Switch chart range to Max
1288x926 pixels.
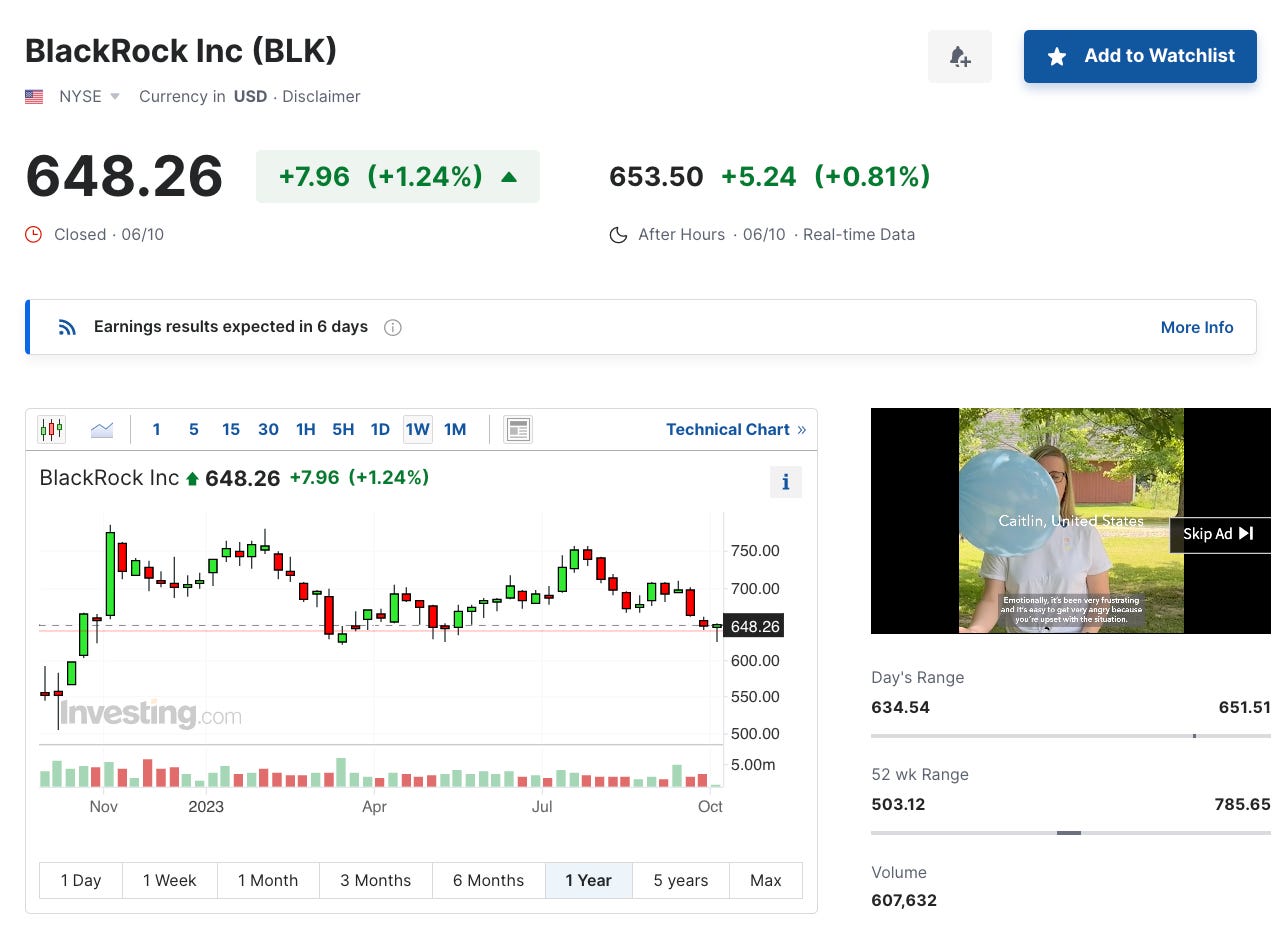pyautogui.click(x=766, y=880)
